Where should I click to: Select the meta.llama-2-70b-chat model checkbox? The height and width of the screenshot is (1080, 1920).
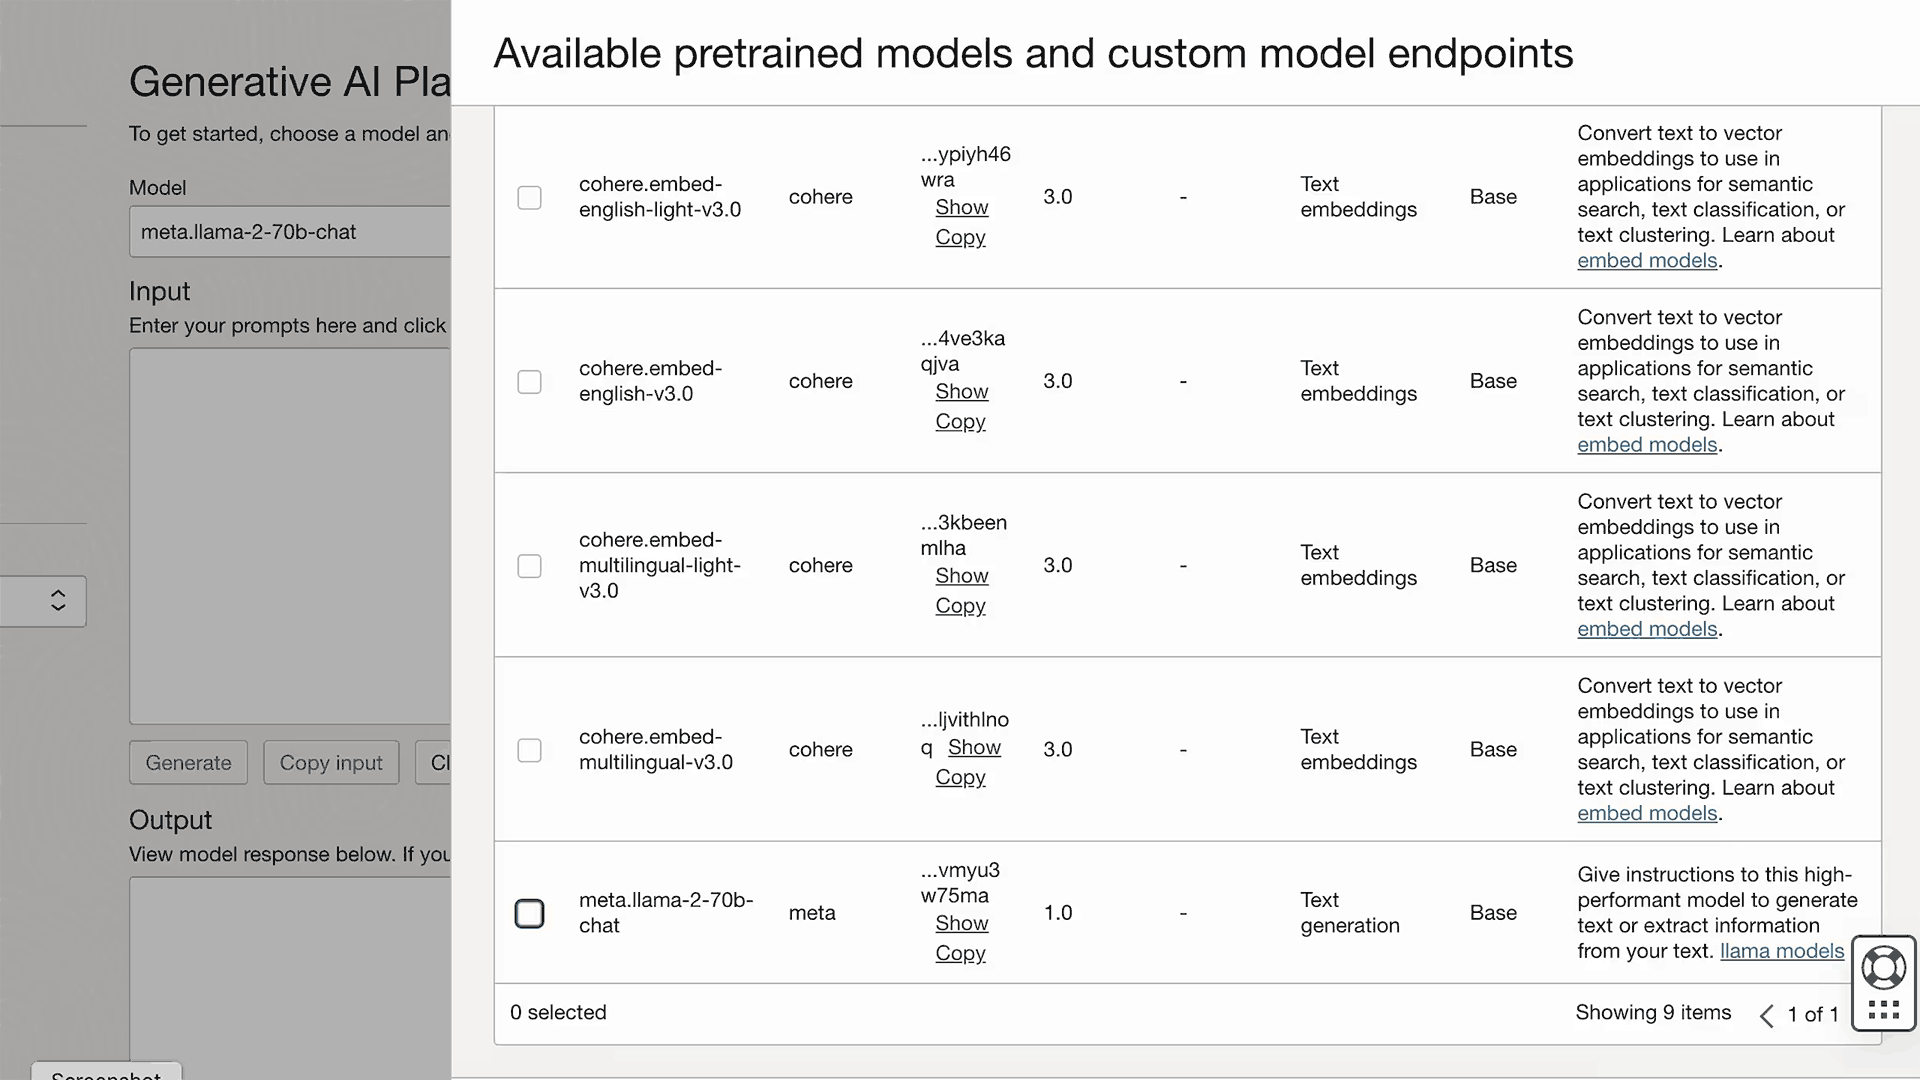coord(530,912)
